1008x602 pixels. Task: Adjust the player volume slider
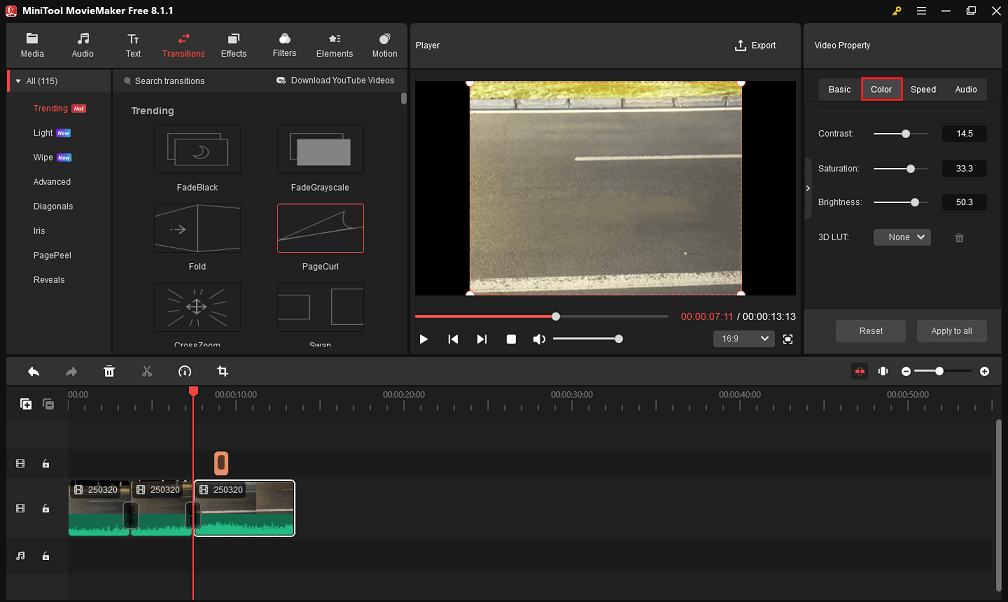click(x=588, y=339)
